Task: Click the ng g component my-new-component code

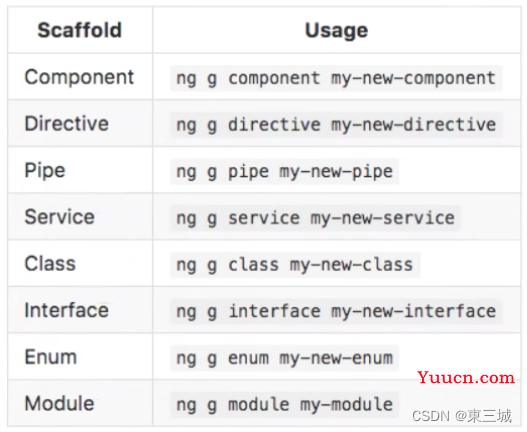Action: coord(336,78)
